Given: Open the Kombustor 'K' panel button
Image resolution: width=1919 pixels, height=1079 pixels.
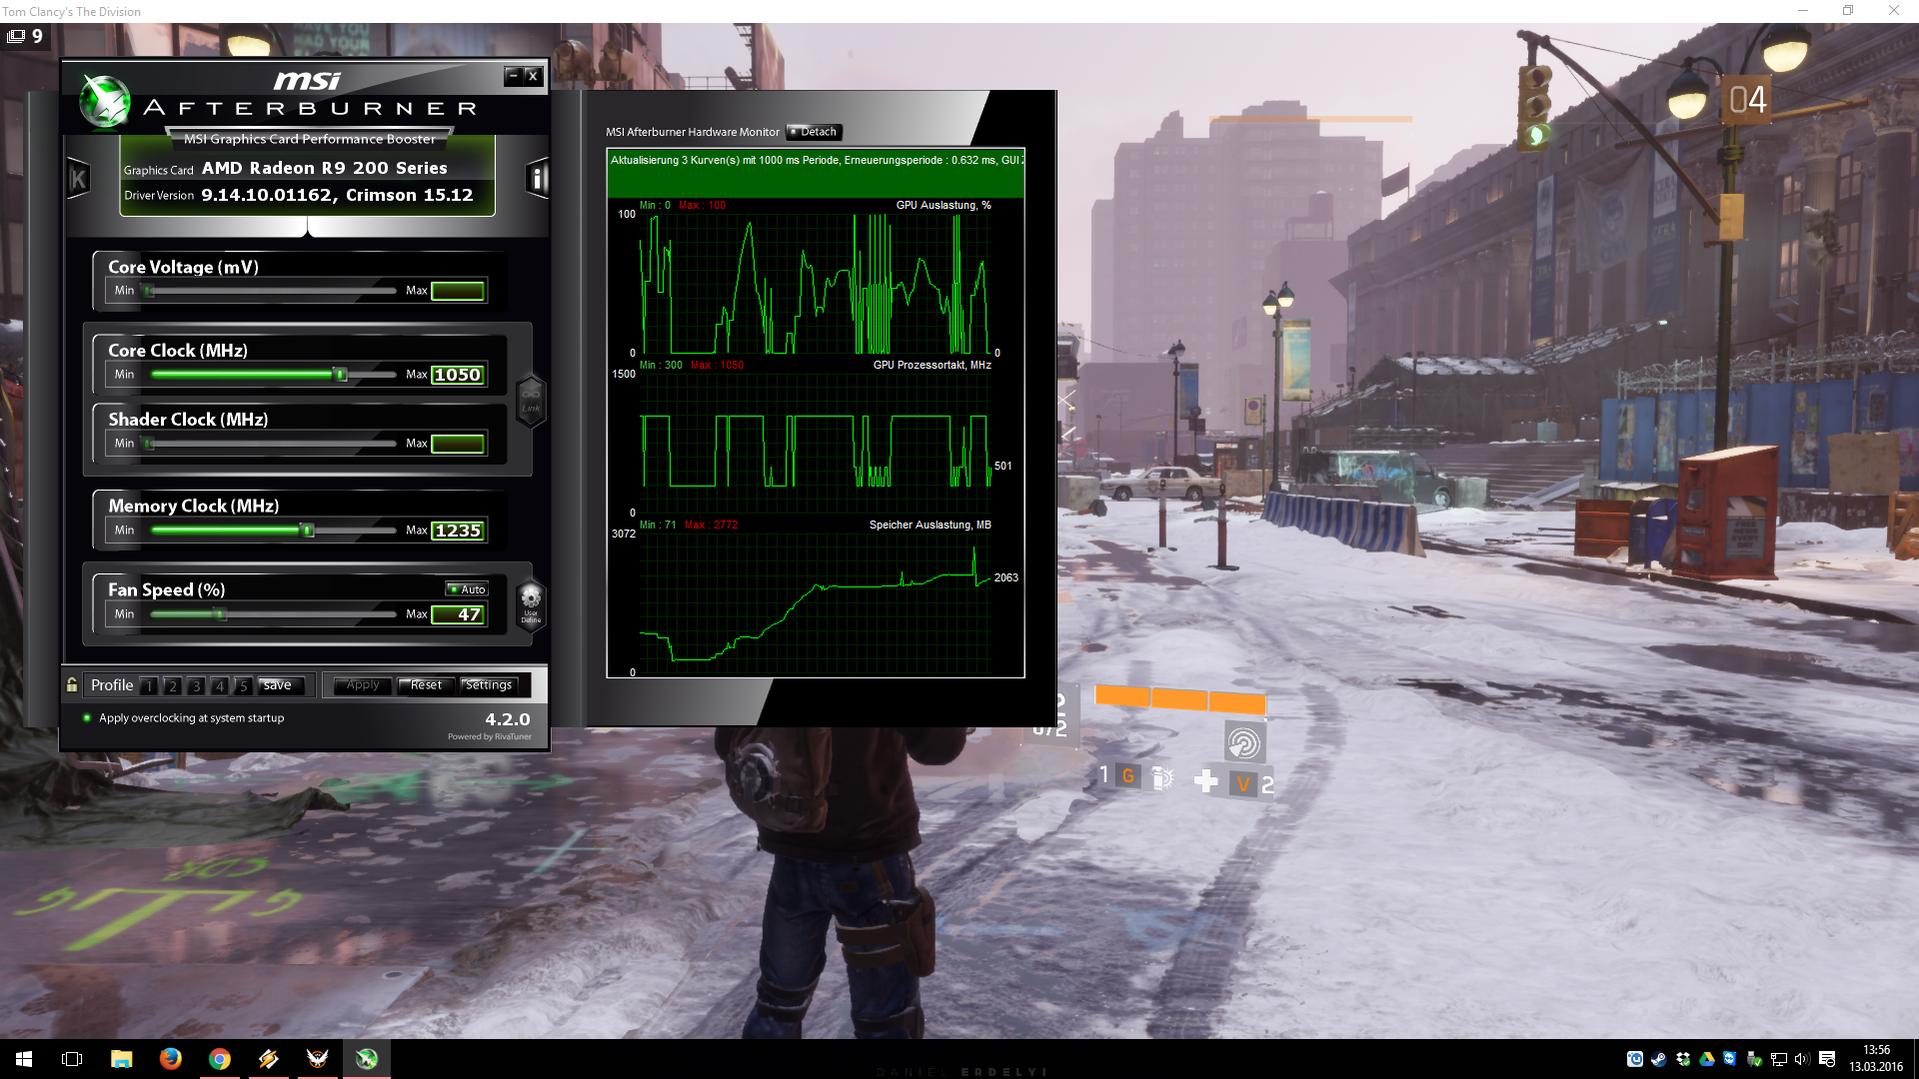Looking at the screenshot, I should tap(78, 179).
